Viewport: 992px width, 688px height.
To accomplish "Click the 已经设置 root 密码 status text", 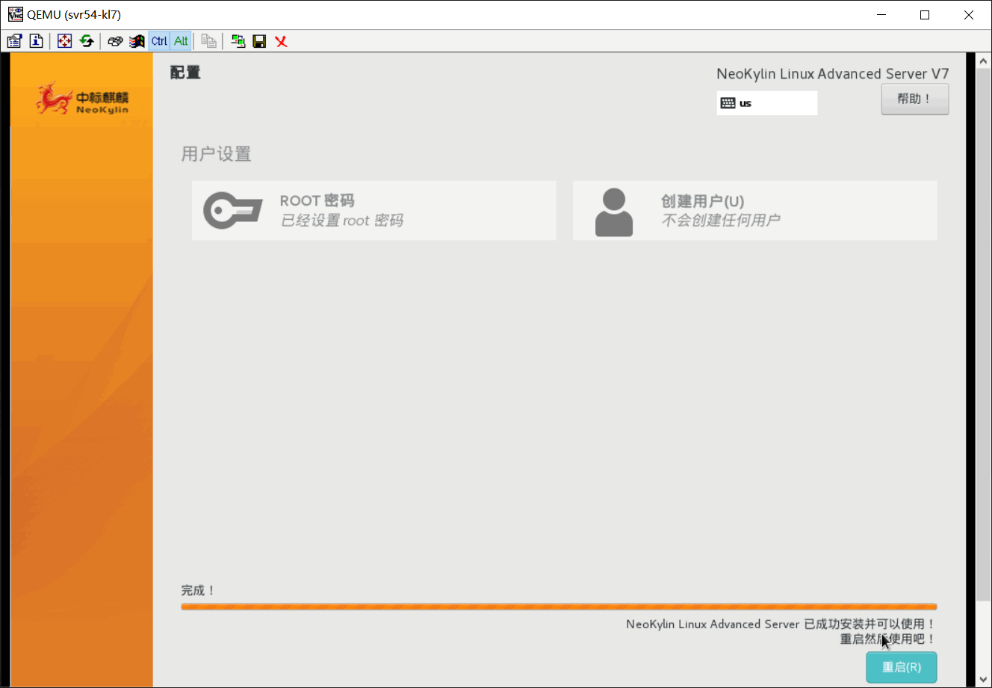I will (x=342, y=220).
